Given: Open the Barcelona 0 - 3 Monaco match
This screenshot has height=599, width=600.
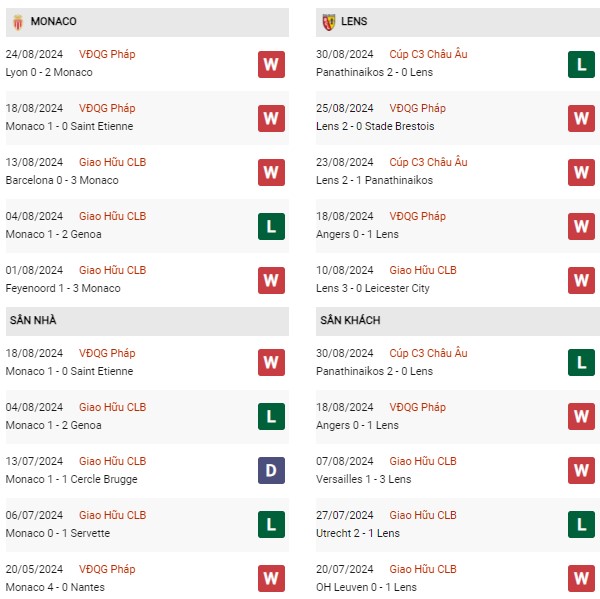Looking at the screenshot, I should [x=62, y=180].
